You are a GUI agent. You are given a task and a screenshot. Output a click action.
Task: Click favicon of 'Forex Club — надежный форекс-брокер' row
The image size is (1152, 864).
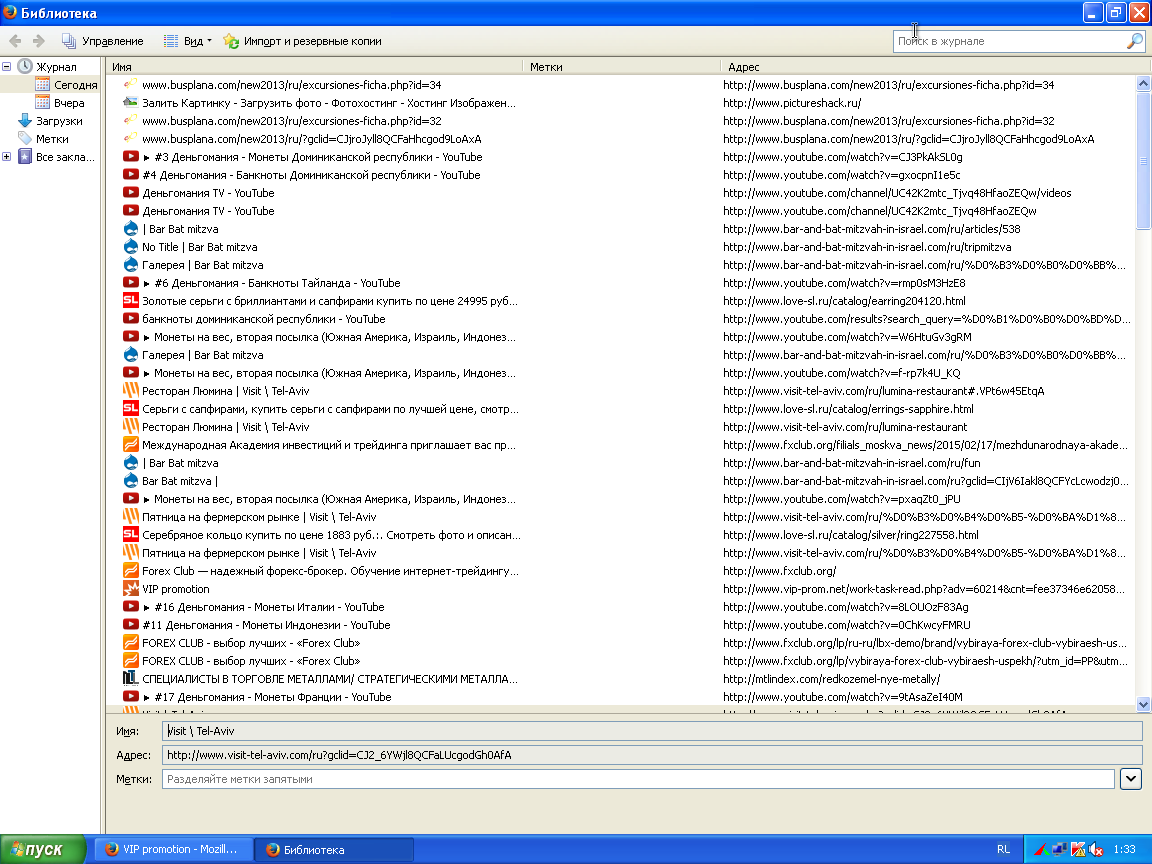click(x=131, y=571)
